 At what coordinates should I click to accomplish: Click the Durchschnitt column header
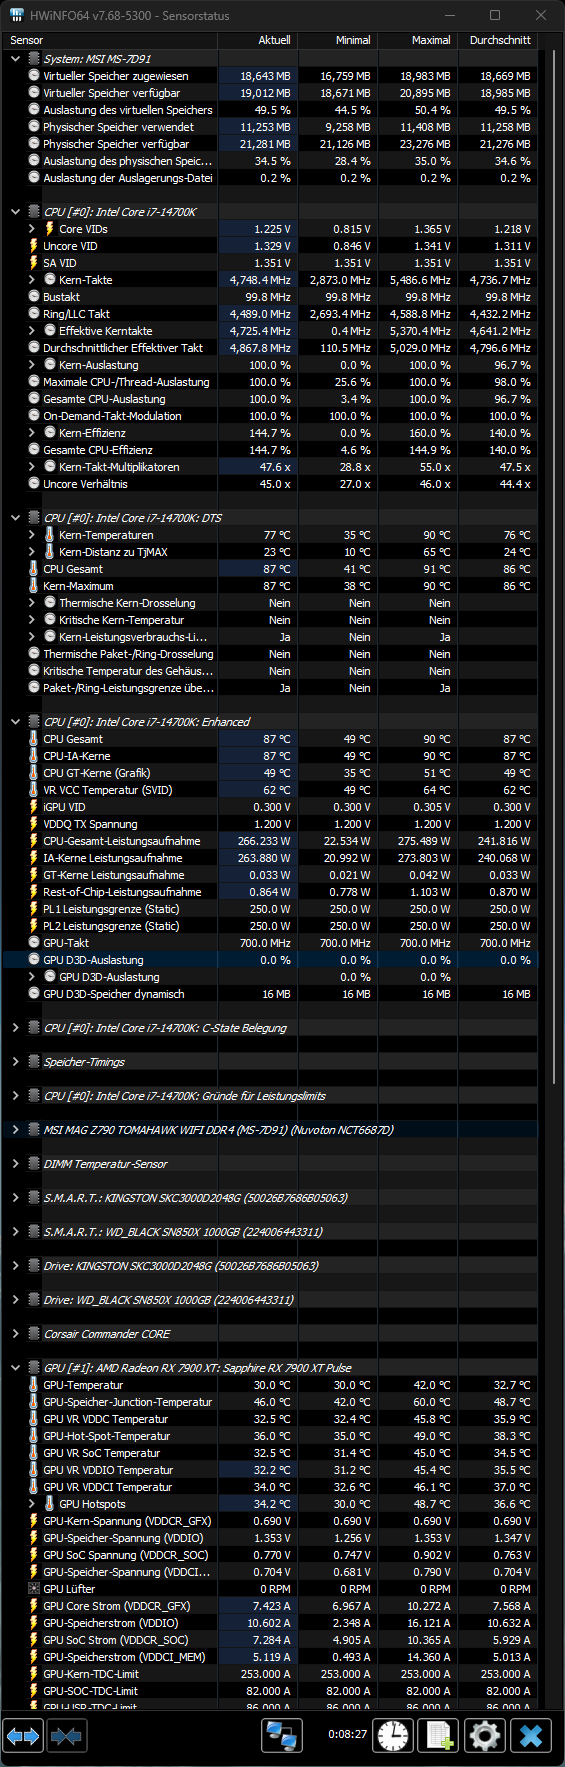(498, 40)
